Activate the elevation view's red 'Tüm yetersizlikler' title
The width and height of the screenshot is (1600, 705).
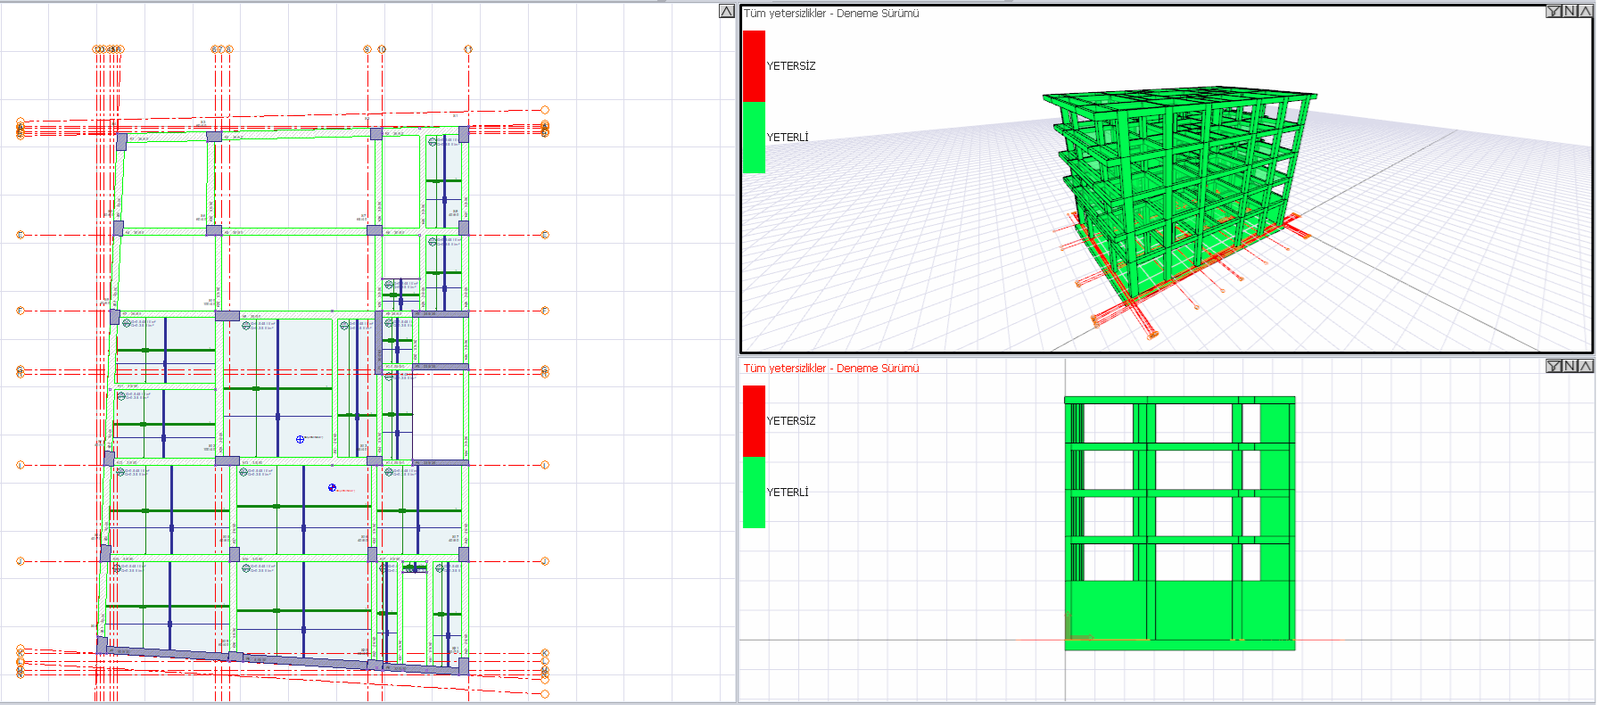point(831,368)
